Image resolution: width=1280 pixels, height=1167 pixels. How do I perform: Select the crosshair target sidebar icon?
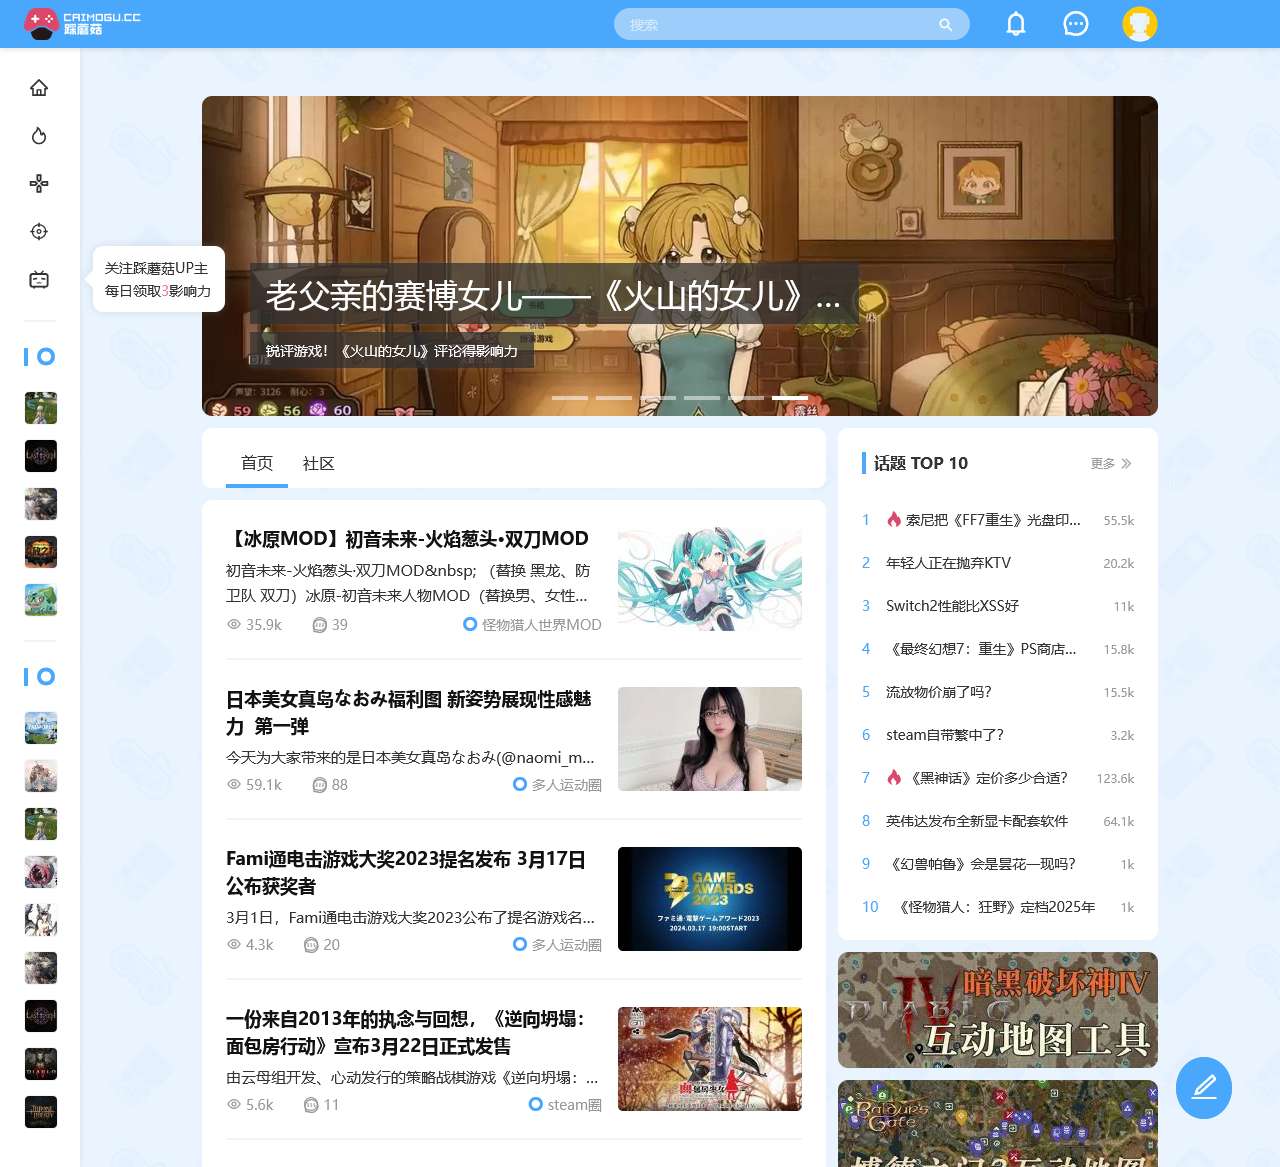pos(39,232)
